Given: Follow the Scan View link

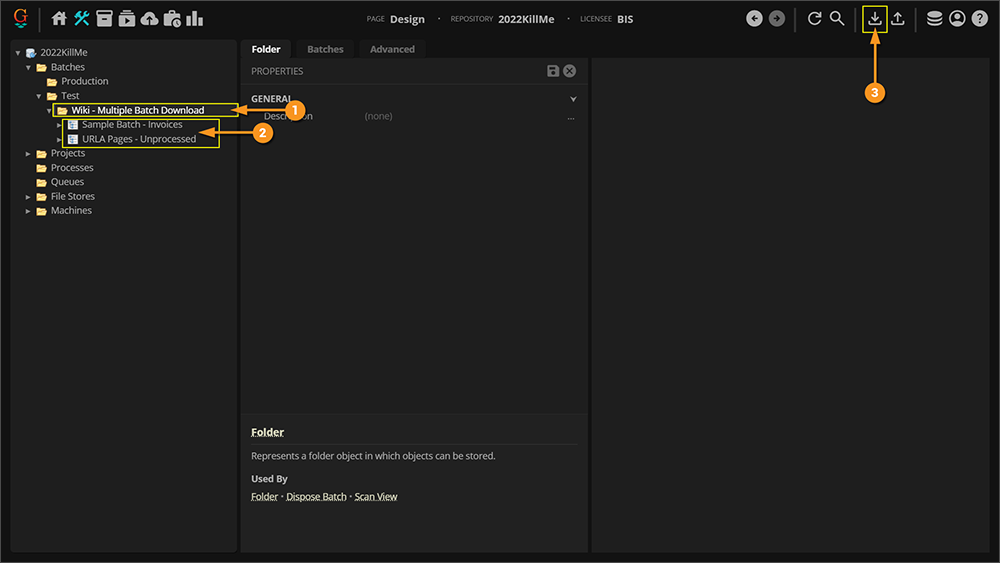Looking at the screenshot, I should click(376, 497).
